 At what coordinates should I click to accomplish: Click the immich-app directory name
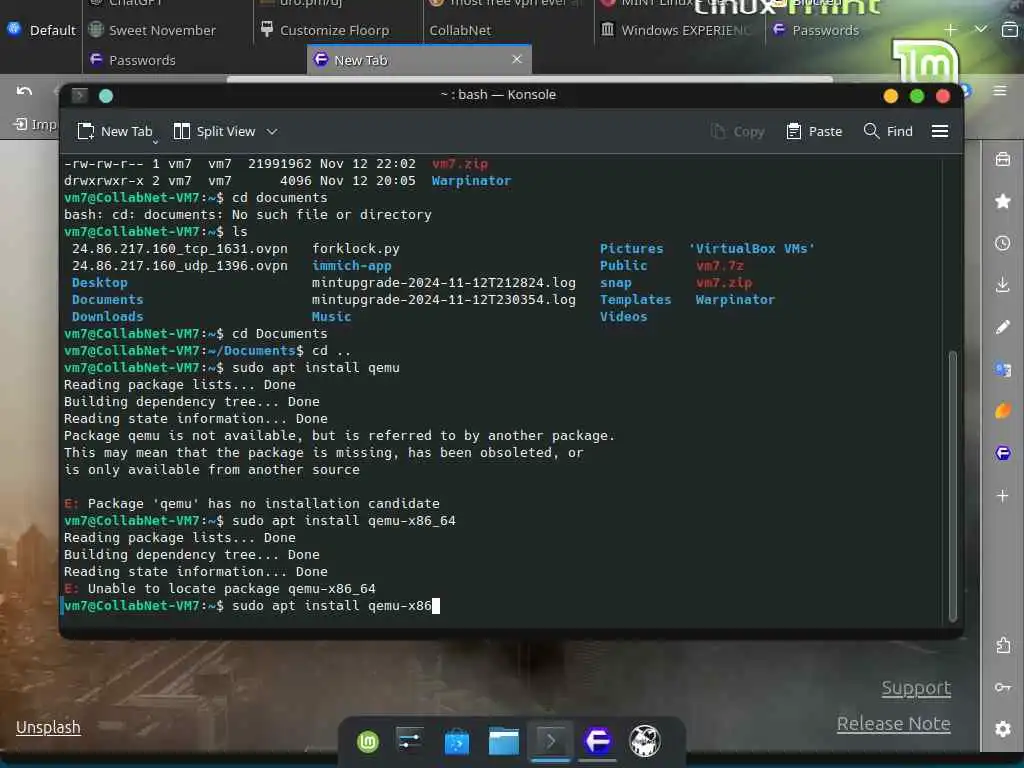pyautogui.click(x=351, y=266)
